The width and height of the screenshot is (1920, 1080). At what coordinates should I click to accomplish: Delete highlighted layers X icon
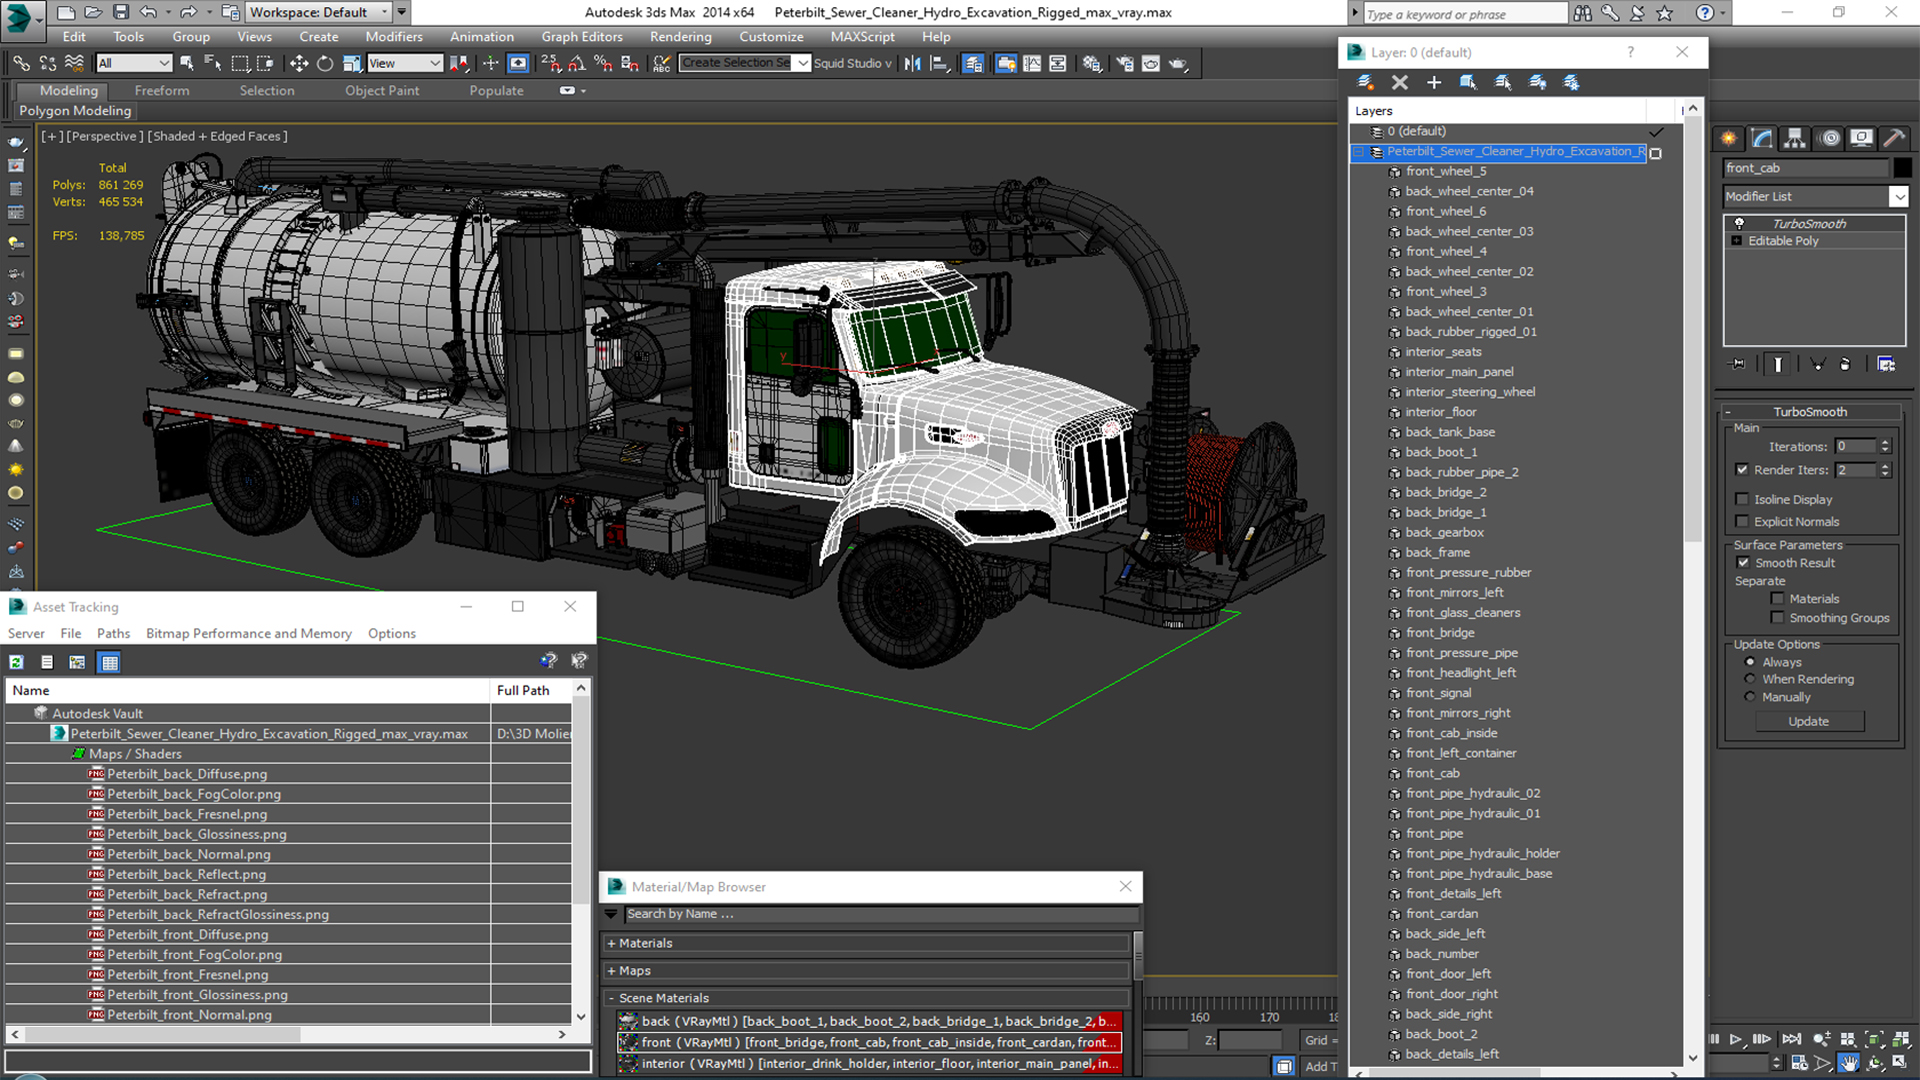pos(1400,82)
